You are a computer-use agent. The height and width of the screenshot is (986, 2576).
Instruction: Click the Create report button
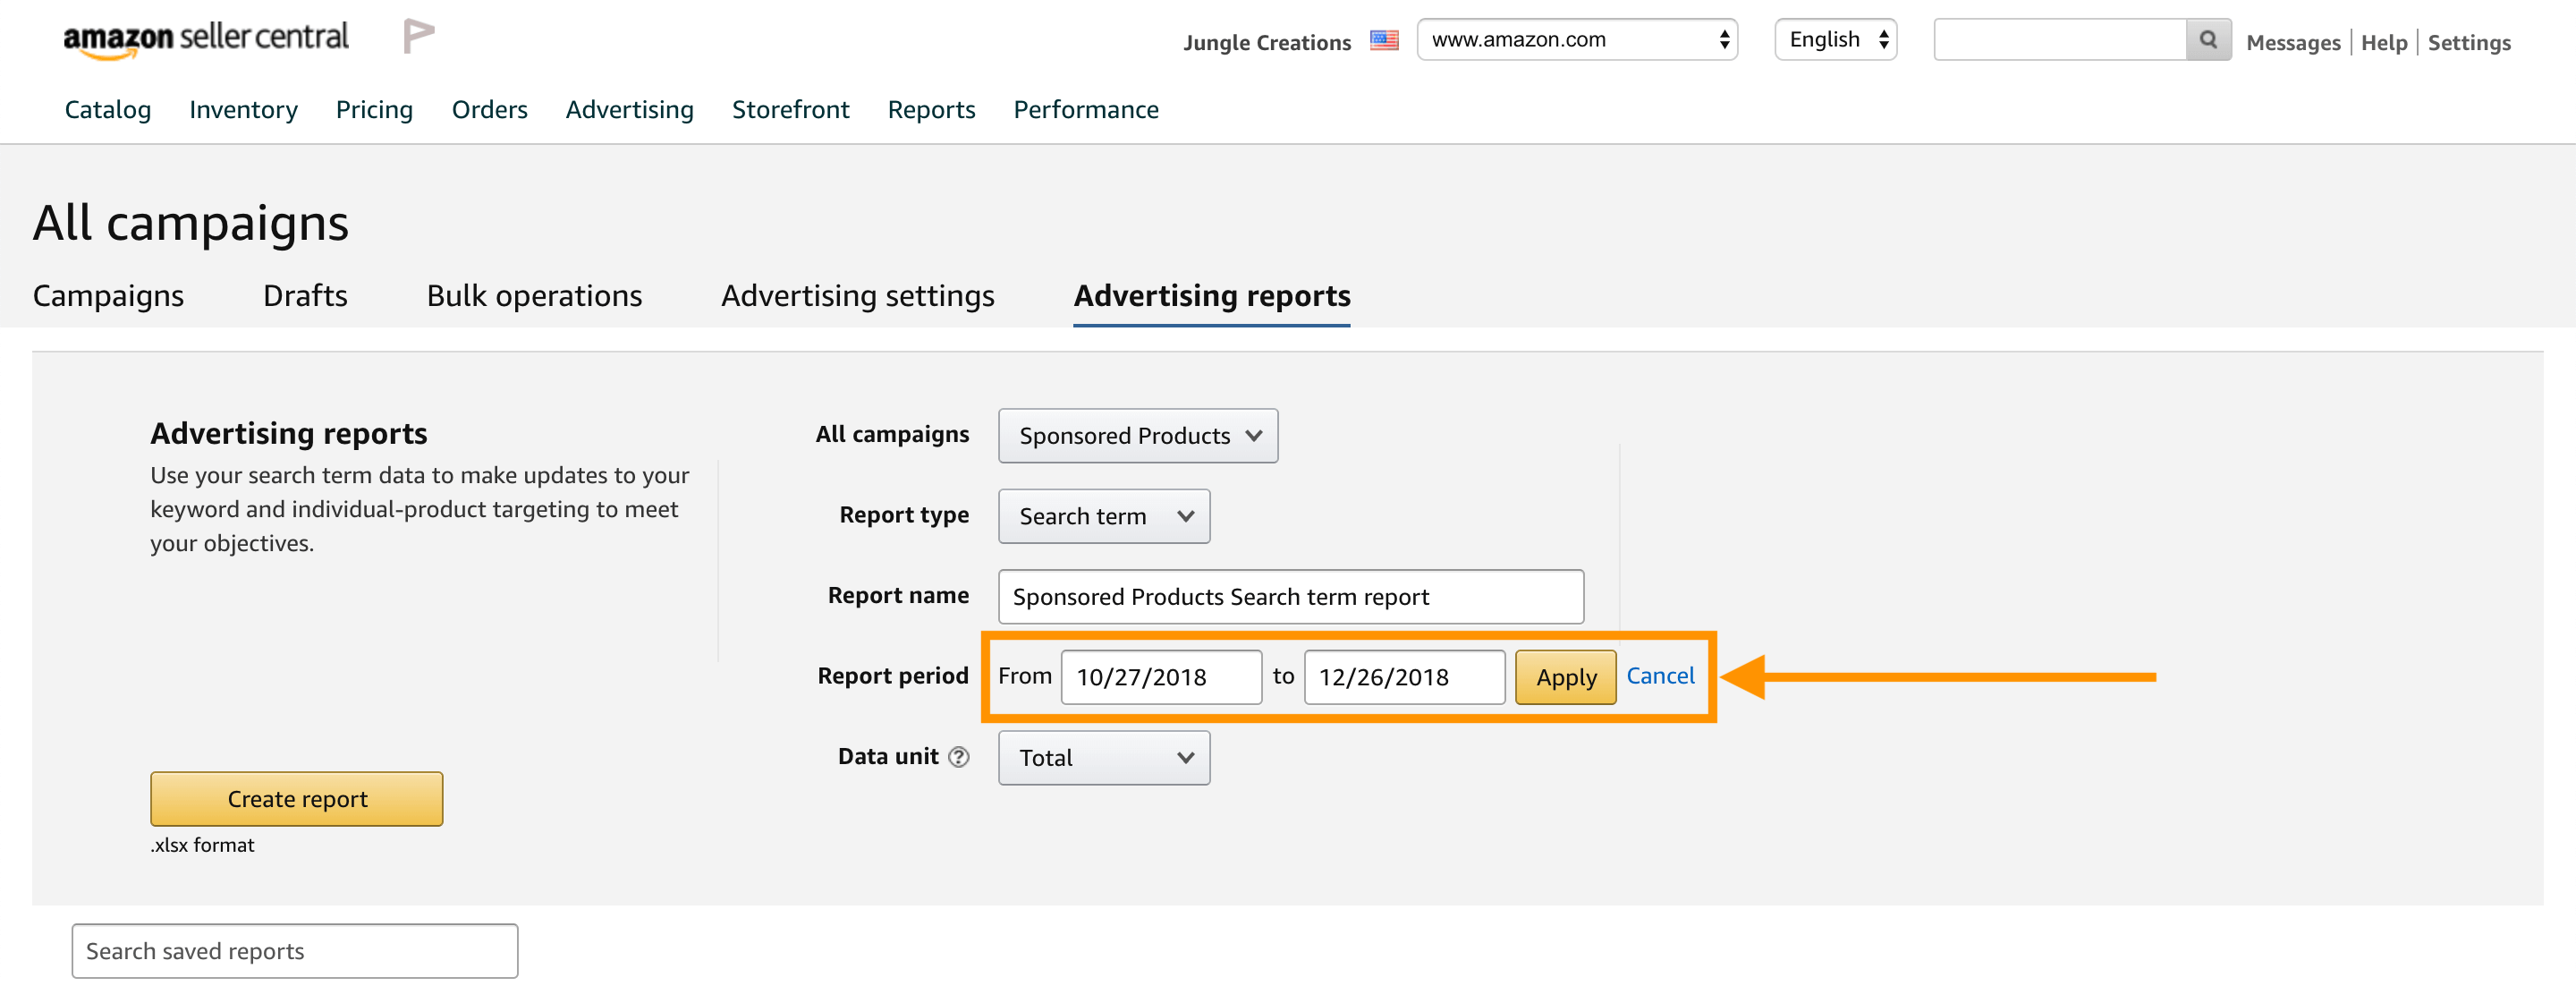[x=297, y=799]
